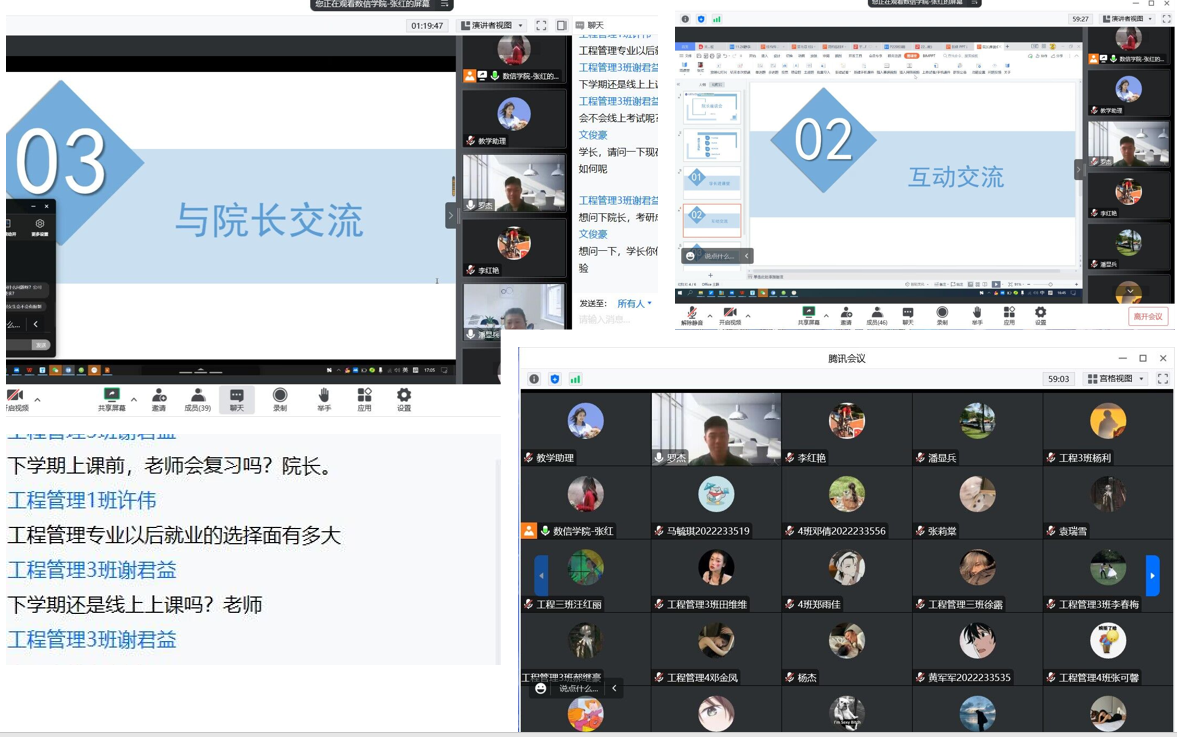Open 演讲者视图 dropdown next to 01:19:47
This screenshot has width=1177, height=737.
pyautogui.click(x=491, y=26)
